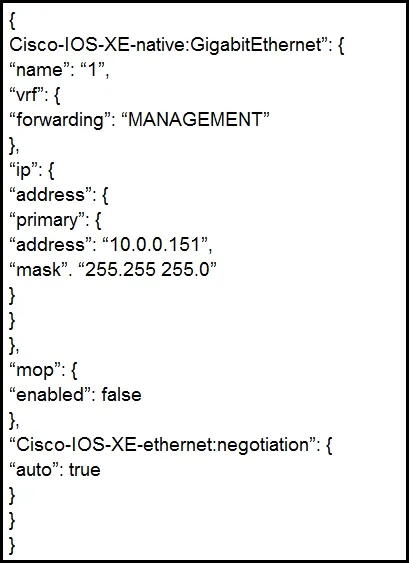Click the "address" key above primary
409x563 pixels.
click(x=51, y=195)
